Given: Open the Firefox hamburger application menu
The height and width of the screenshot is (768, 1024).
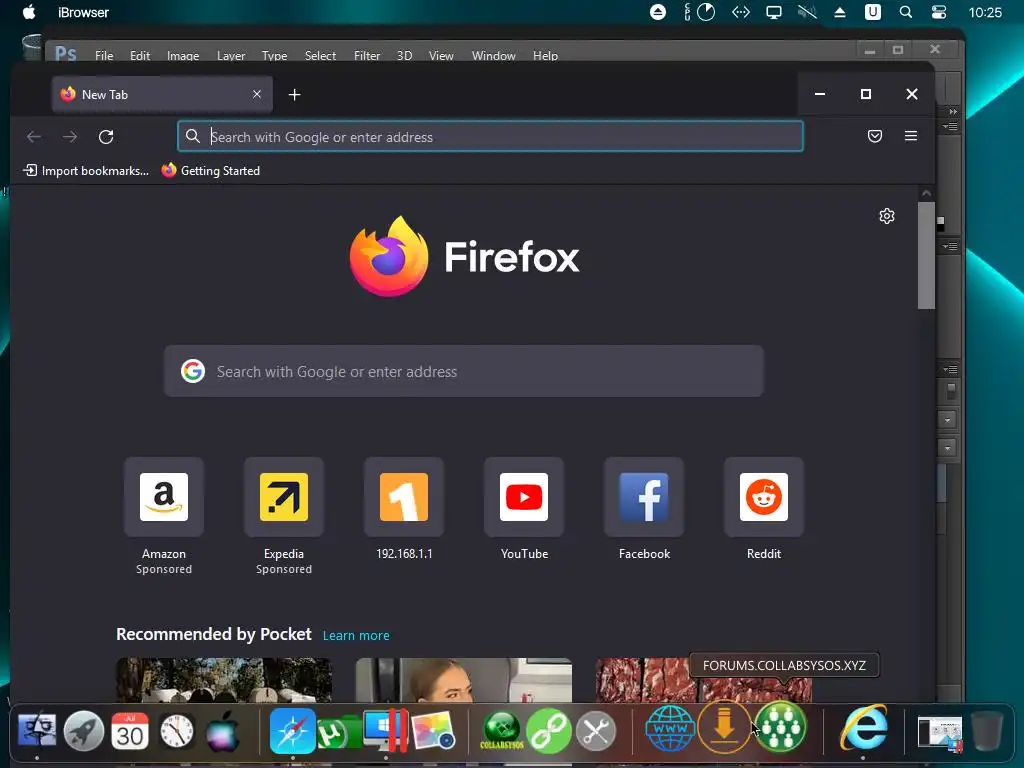Looking at the screenshot, I should pyautogui.click(x=910, y=136).
